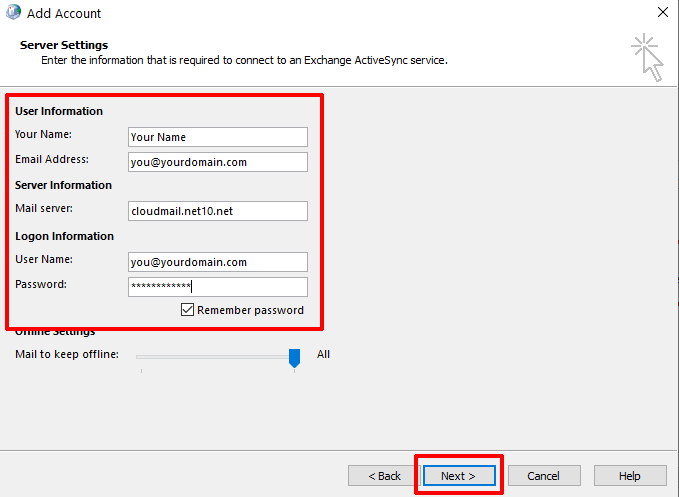Click into the Email Address input box

coord(217,162)
